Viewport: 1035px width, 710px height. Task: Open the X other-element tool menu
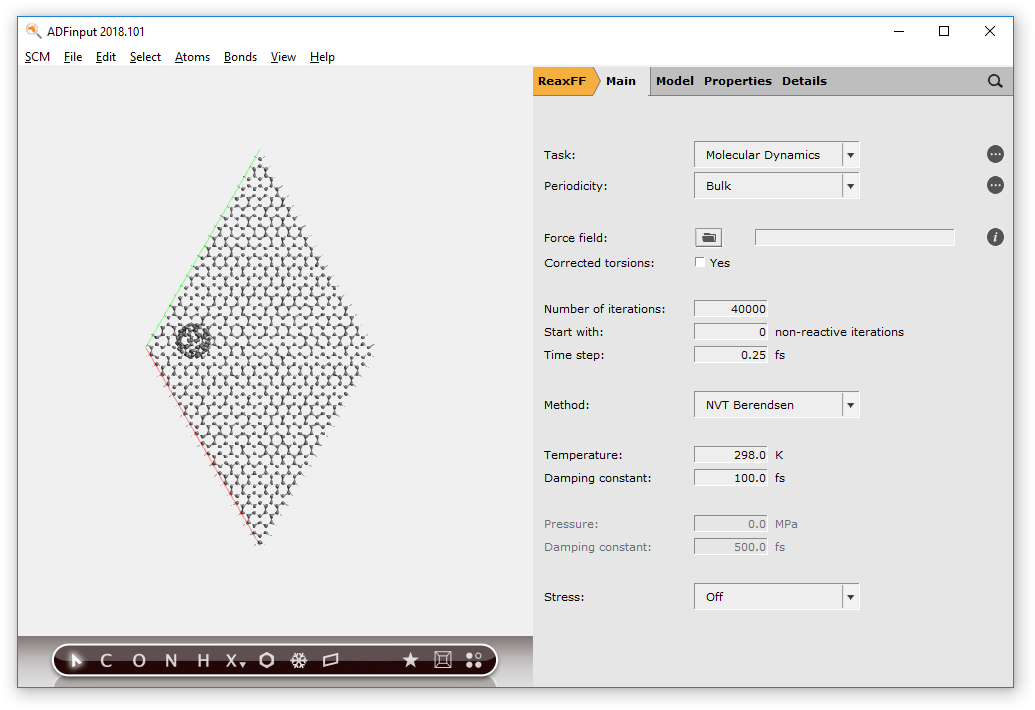click(235, 661)
